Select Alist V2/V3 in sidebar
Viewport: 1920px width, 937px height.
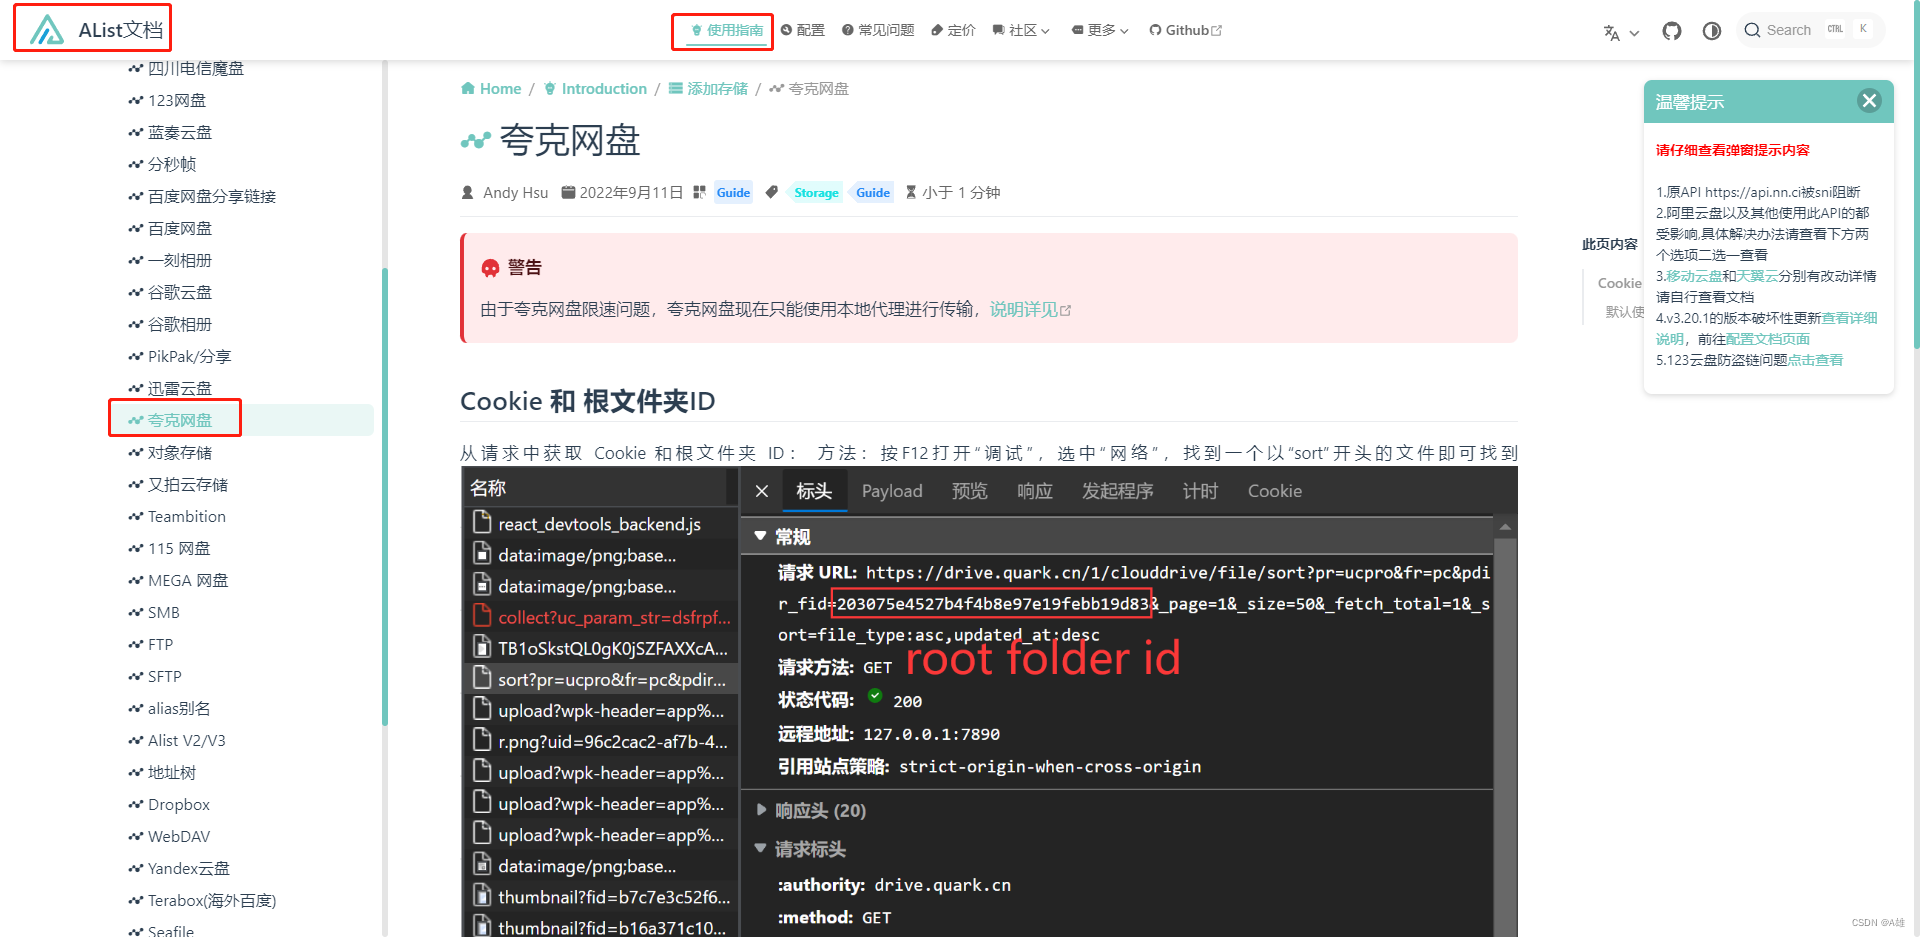click(x=178, y=741)
